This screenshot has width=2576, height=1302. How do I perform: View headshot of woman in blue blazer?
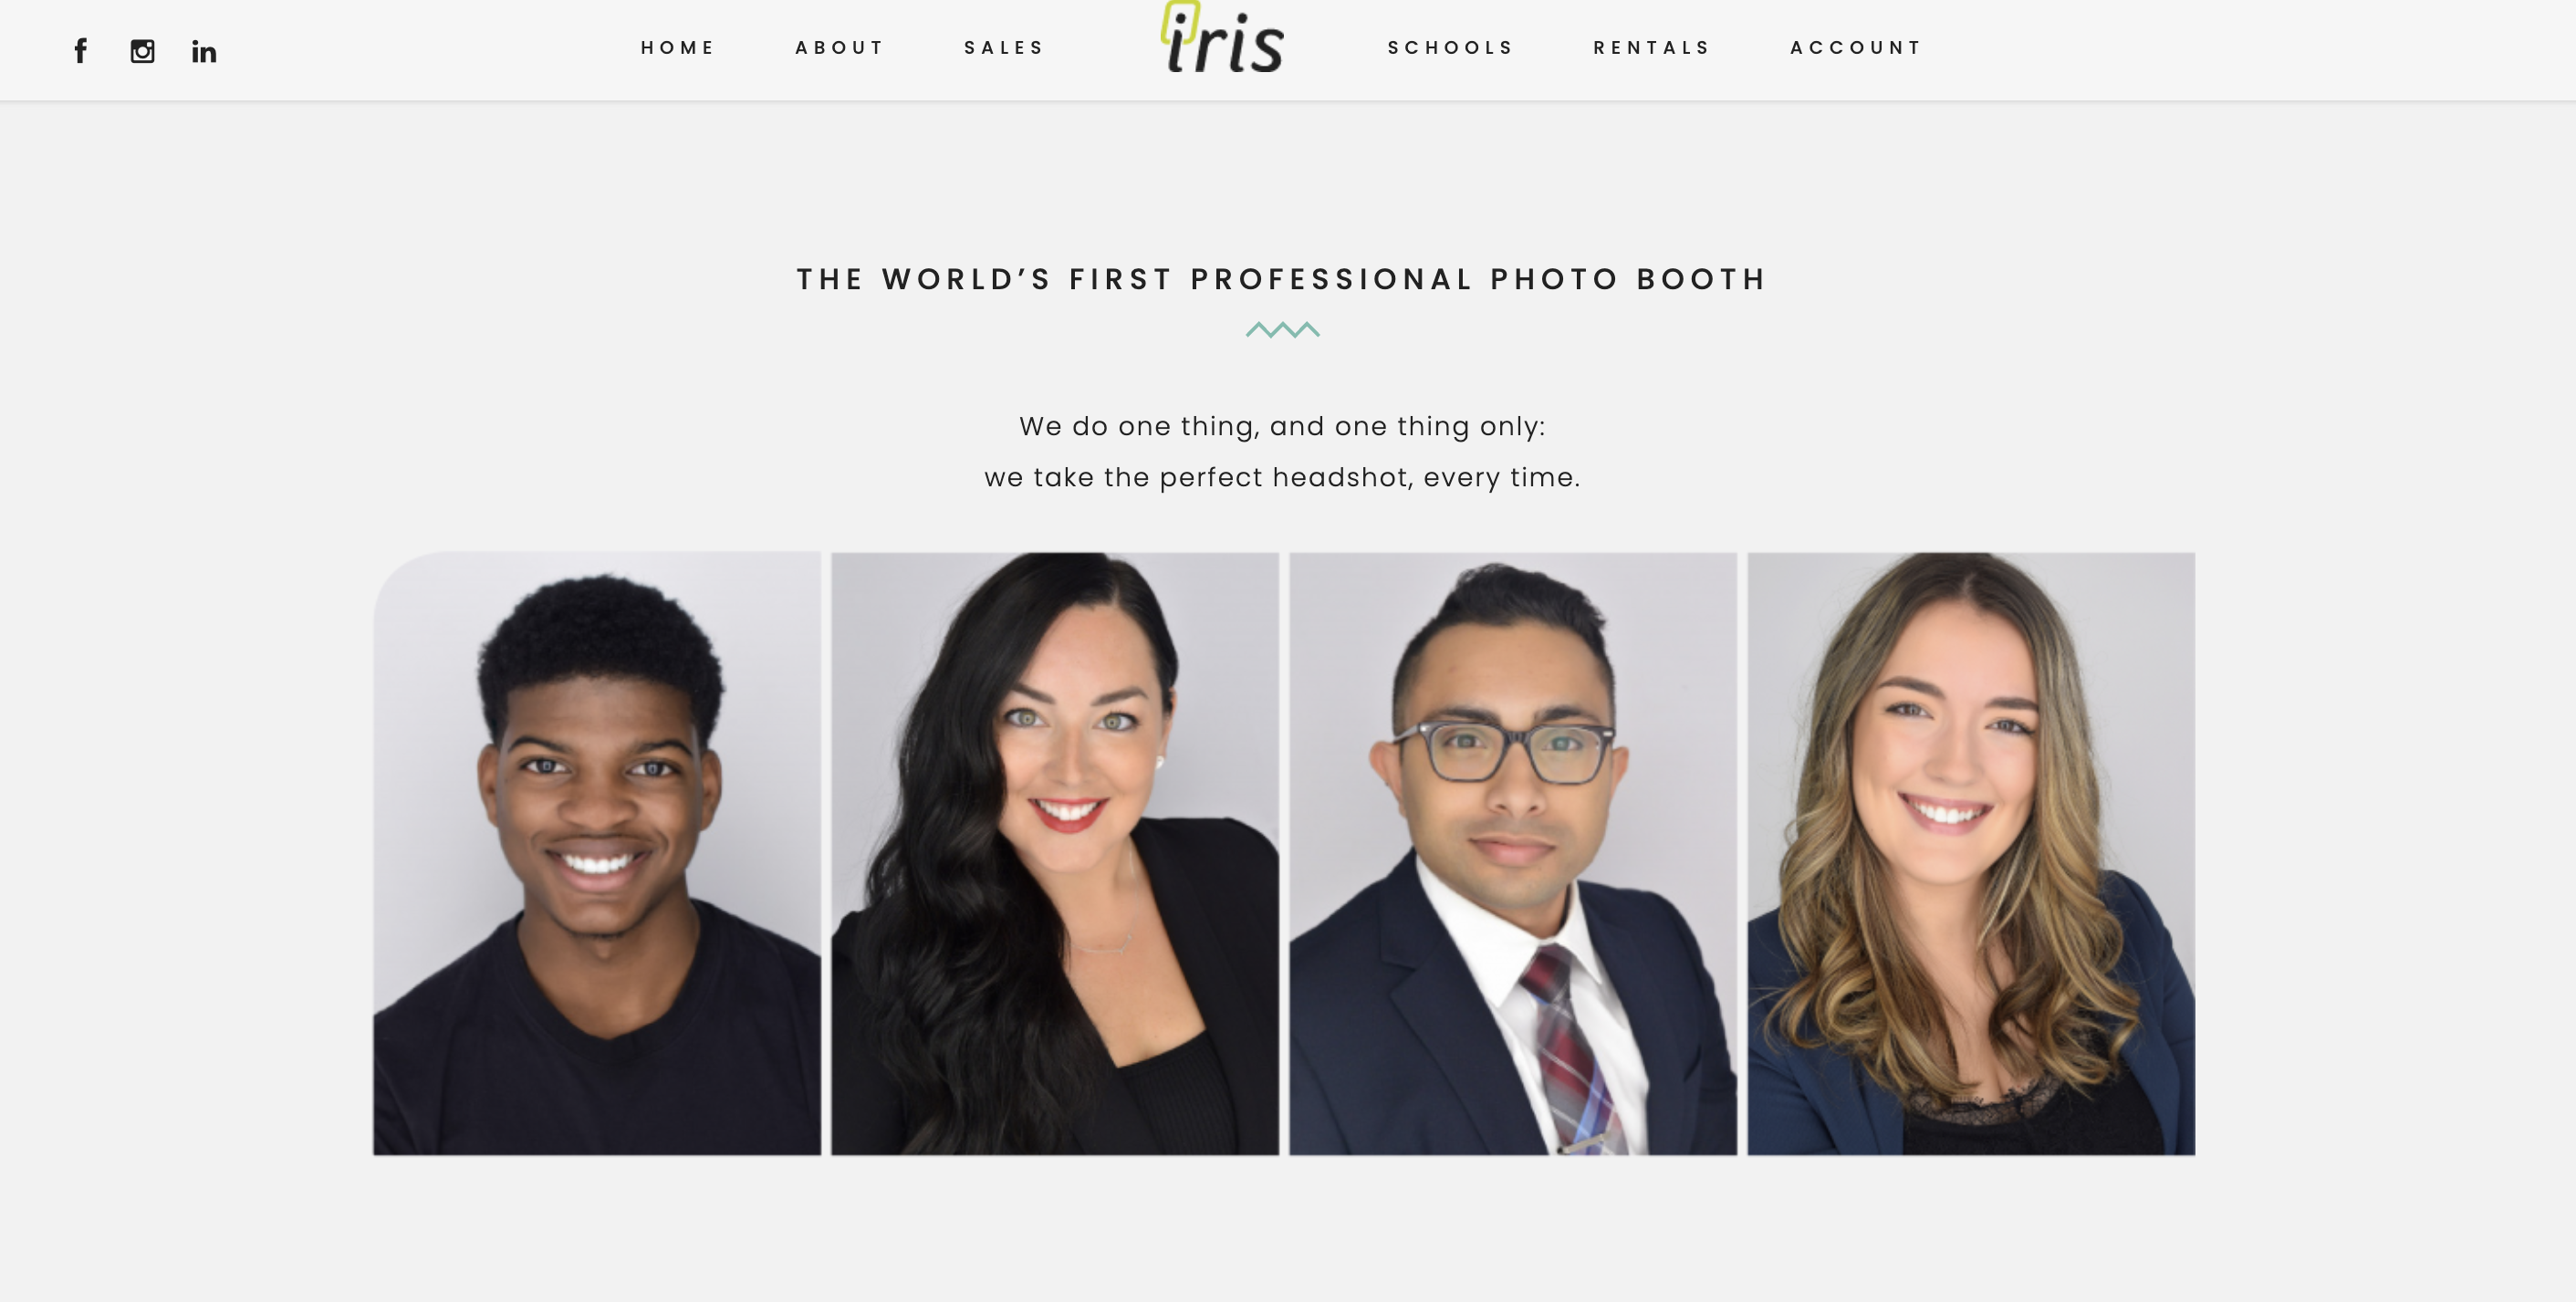pyautogui.click(x=1971, y=853)
